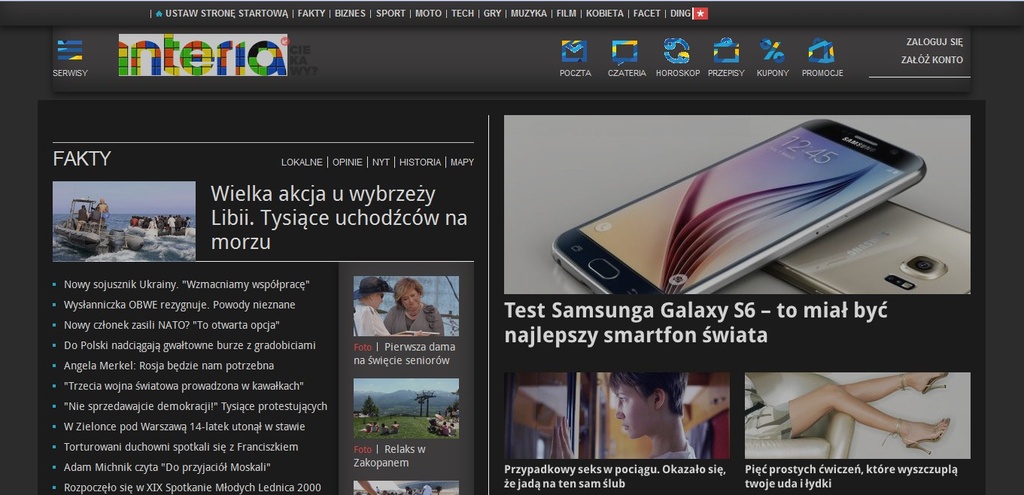
Task: Select the OPINIE subsection tab
Action: (x=347, y=162)
